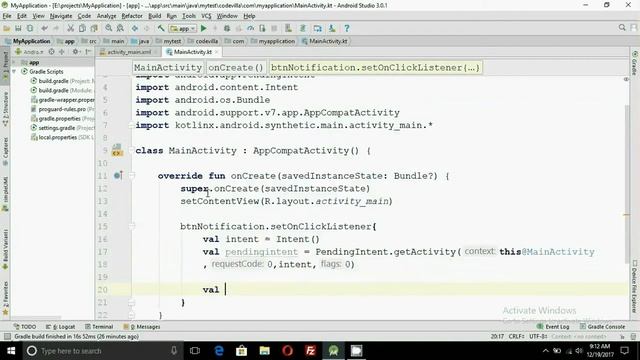Click the Back navigation arrow icon

pyautogui.click(x=135, y=28)
